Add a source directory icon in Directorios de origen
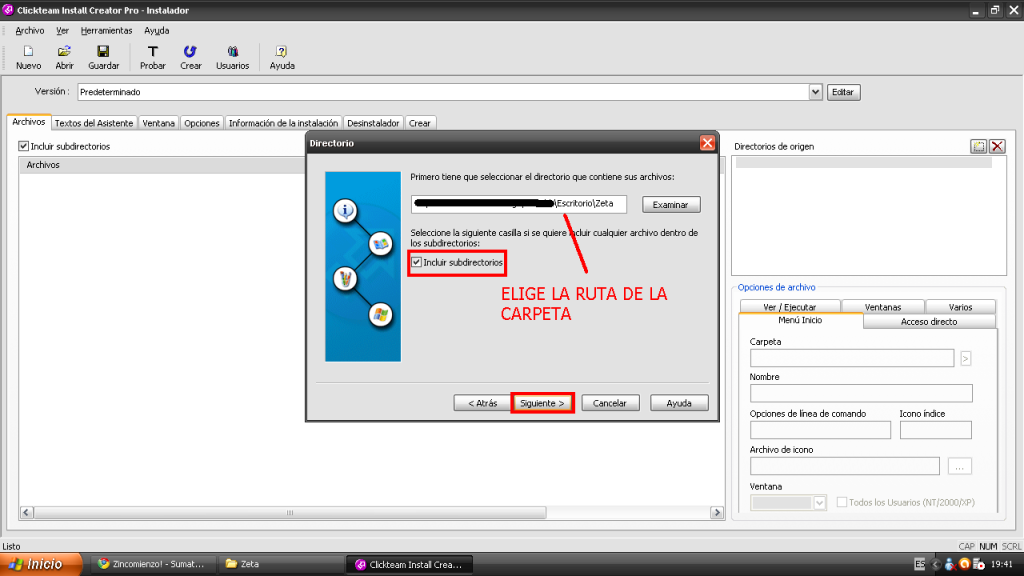Image resolution: width=1024 pixels, height=576 pixels. (x=978, y=146)
